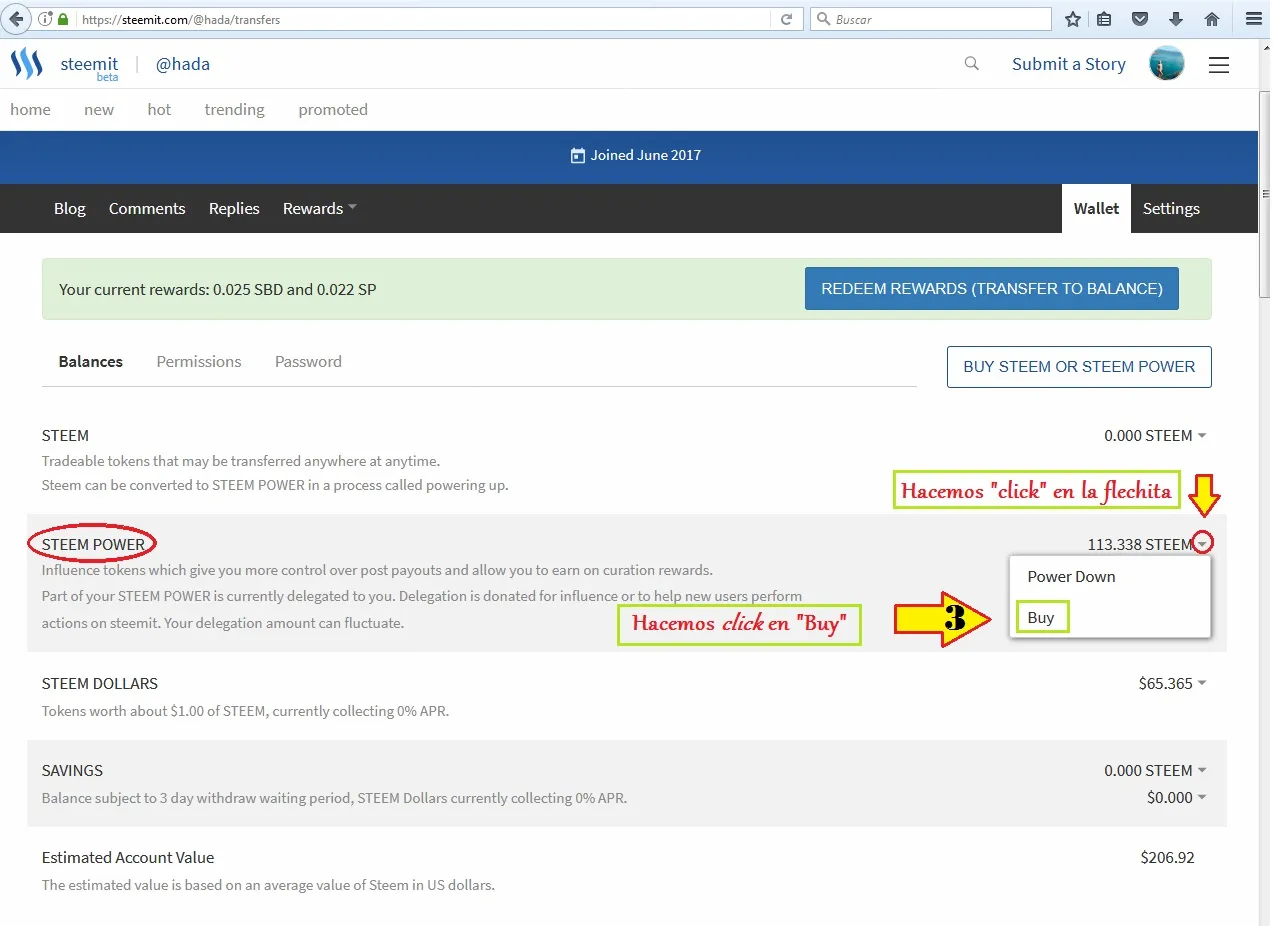
Task: Click the SAVINGS heading
Action: click(x=72, y=771)
